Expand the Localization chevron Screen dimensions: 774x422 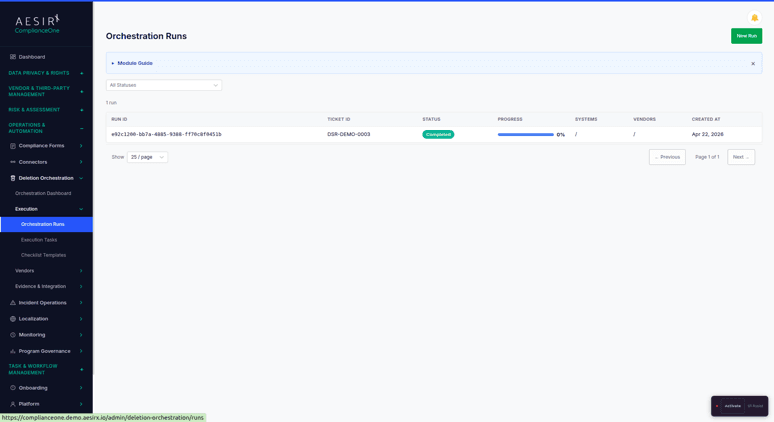(x=81, y=319)
